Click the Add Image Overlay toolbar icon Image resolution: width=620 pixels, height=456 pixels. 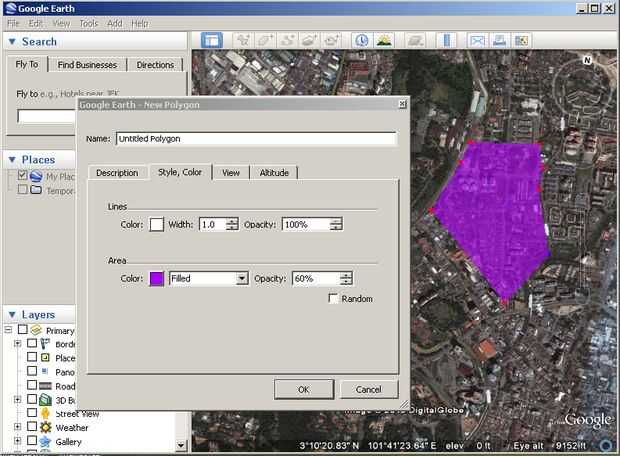click(310, 40)
